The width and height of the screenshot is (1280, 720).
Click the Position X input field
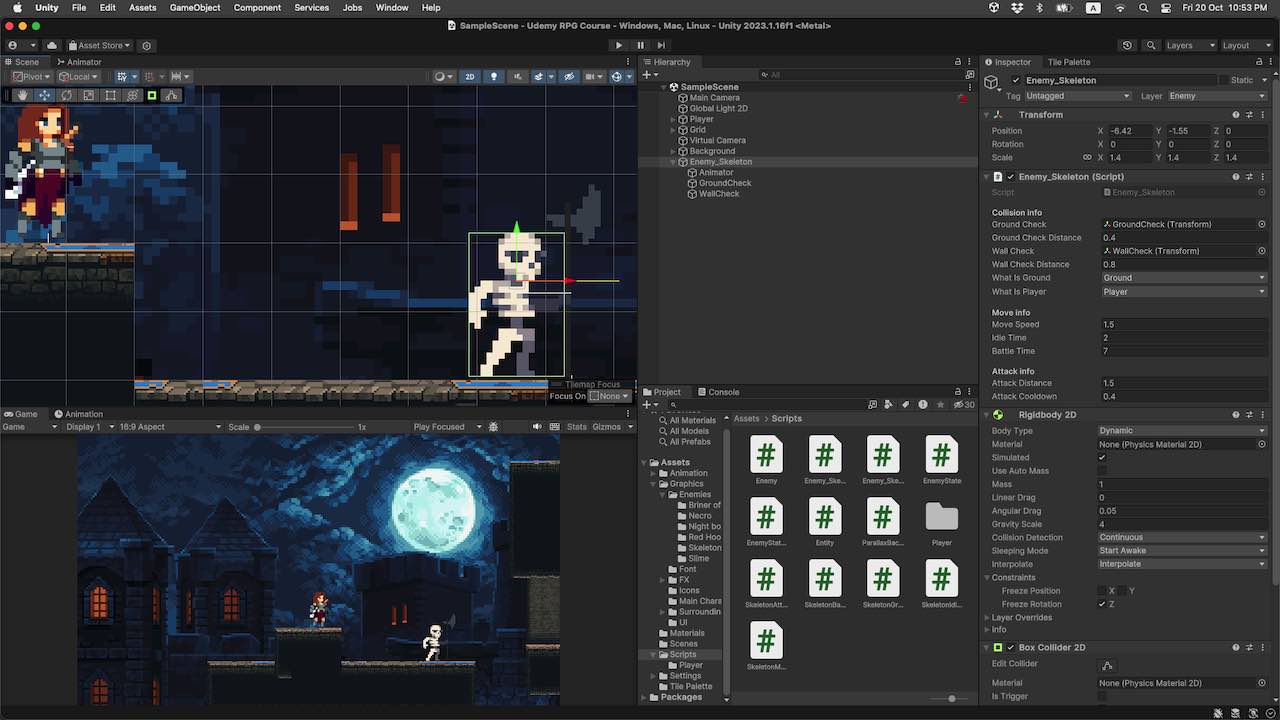1129,131
